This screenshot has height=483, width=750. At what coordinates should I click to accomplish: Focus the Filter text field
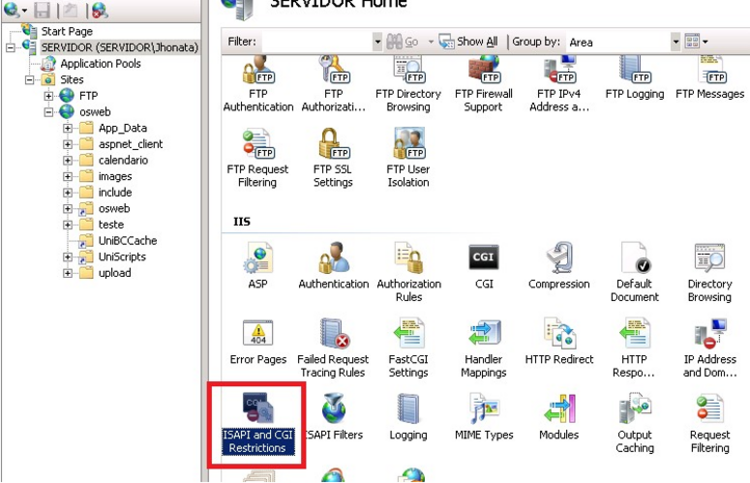(317, 42)
